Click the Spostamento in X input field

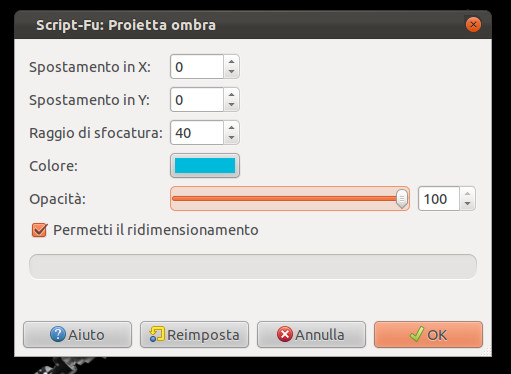tap(197, 67)
